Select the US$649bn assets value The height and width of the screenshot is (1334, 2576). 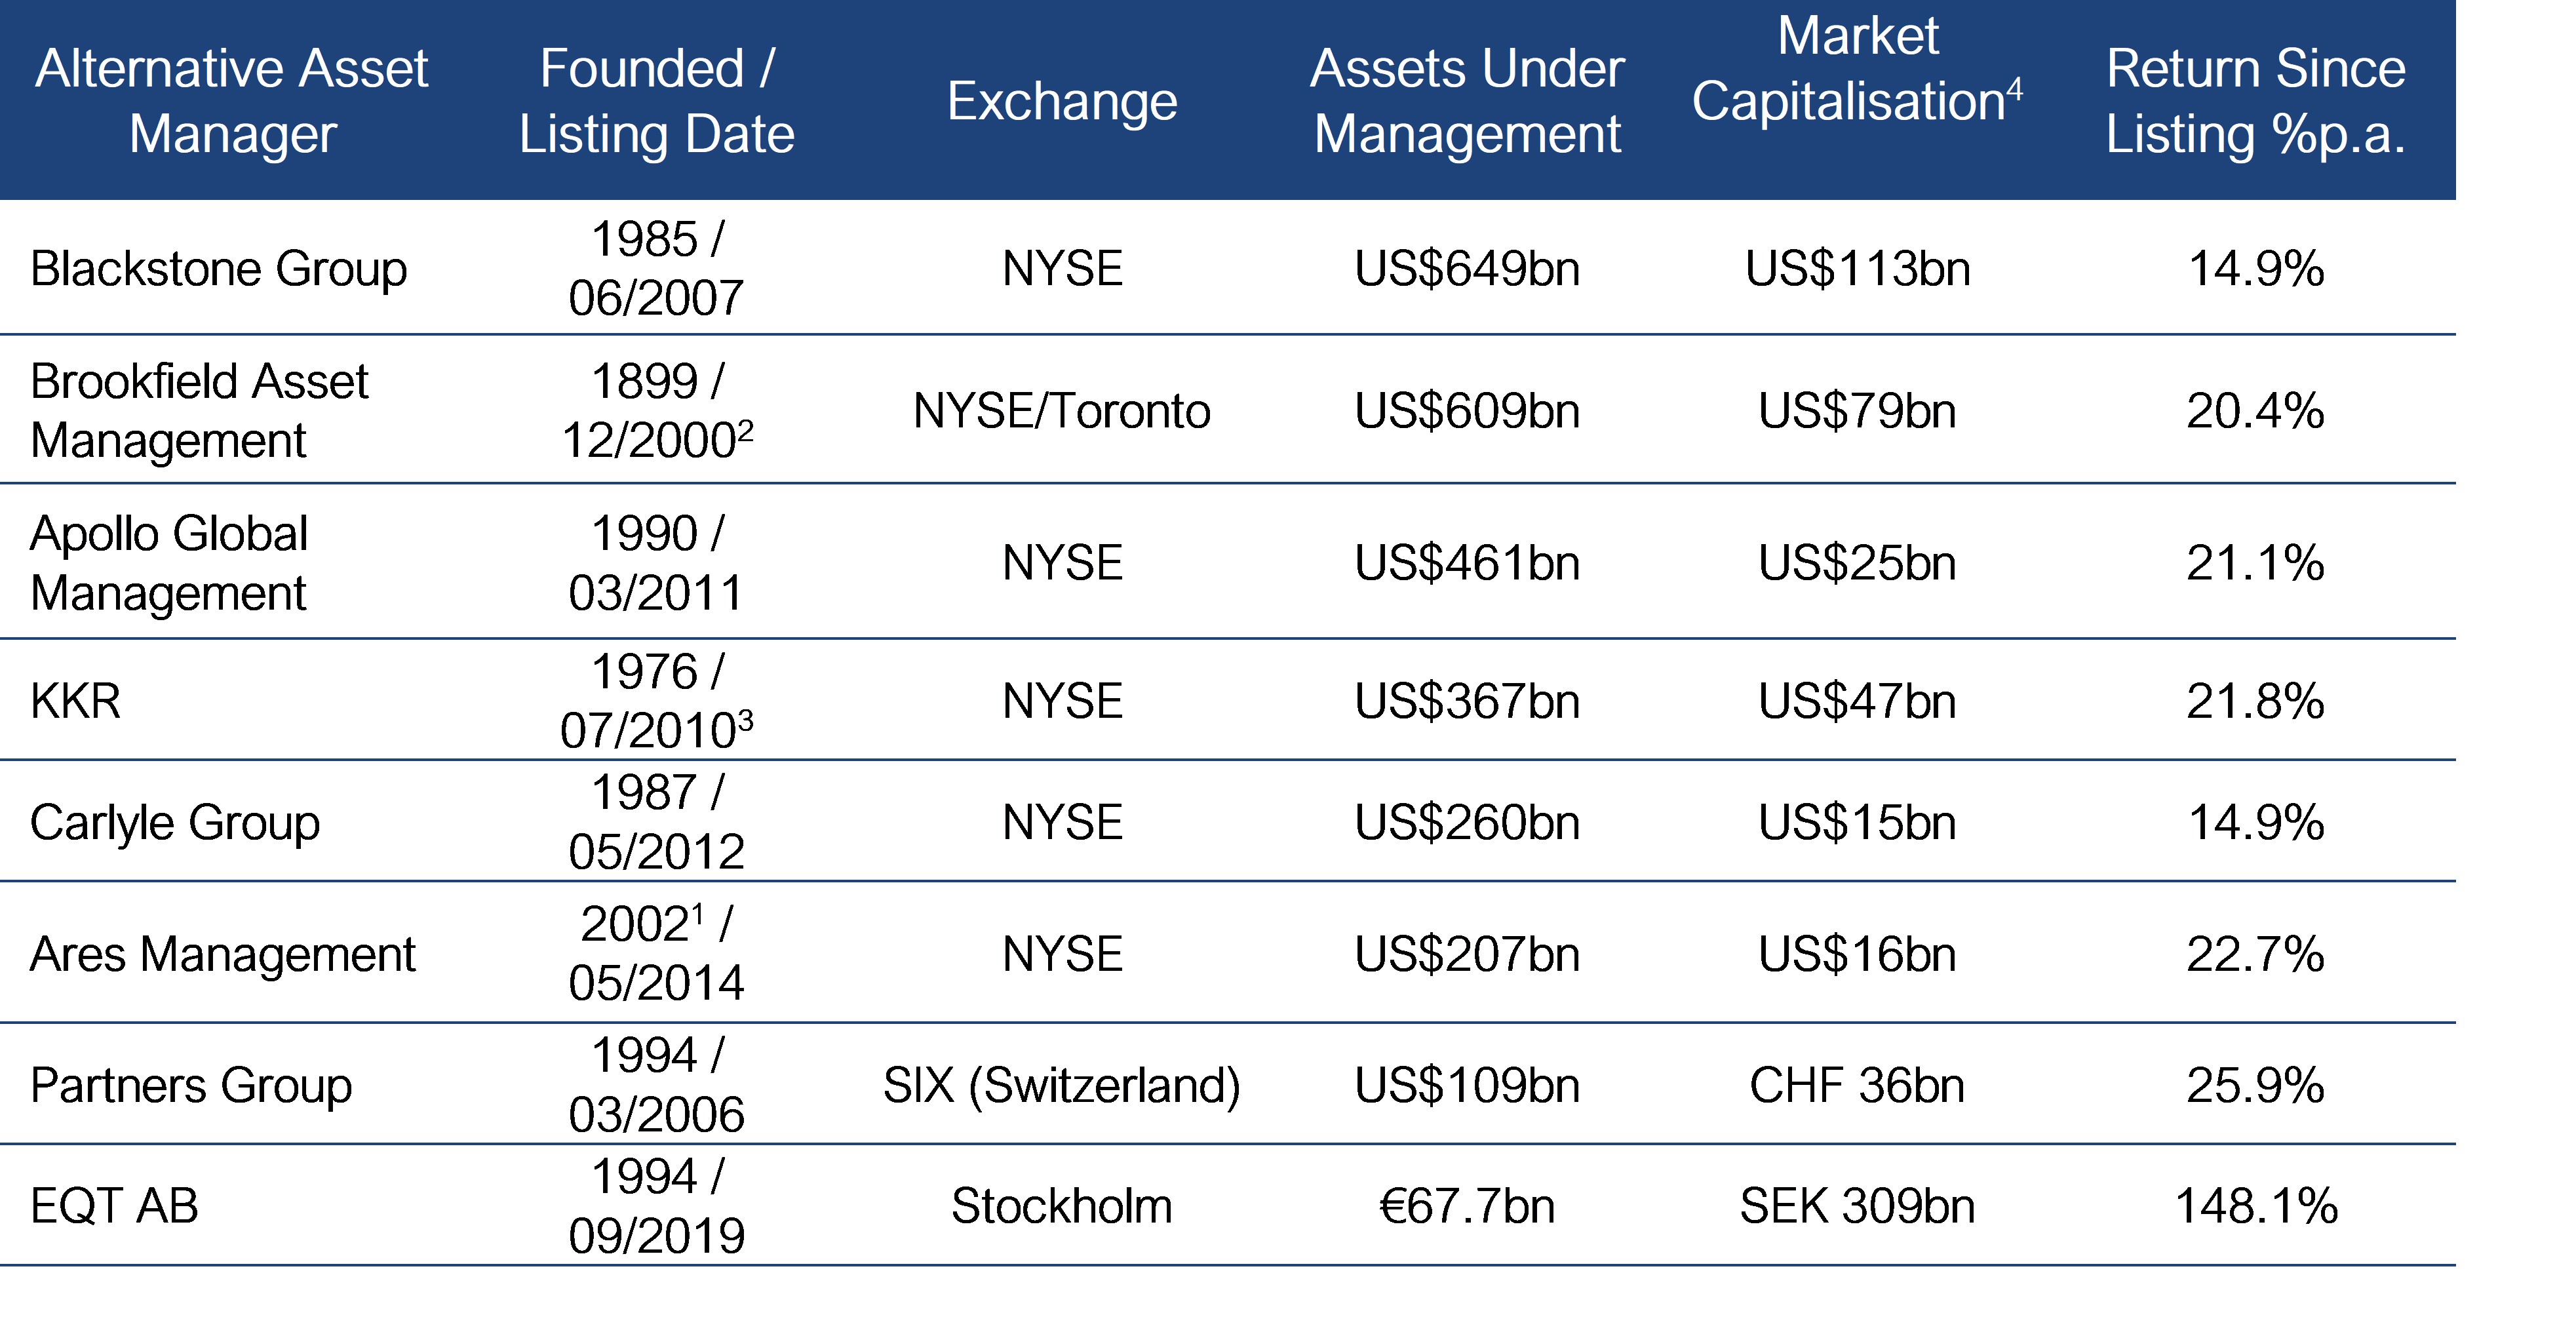tap(1467, 269)
